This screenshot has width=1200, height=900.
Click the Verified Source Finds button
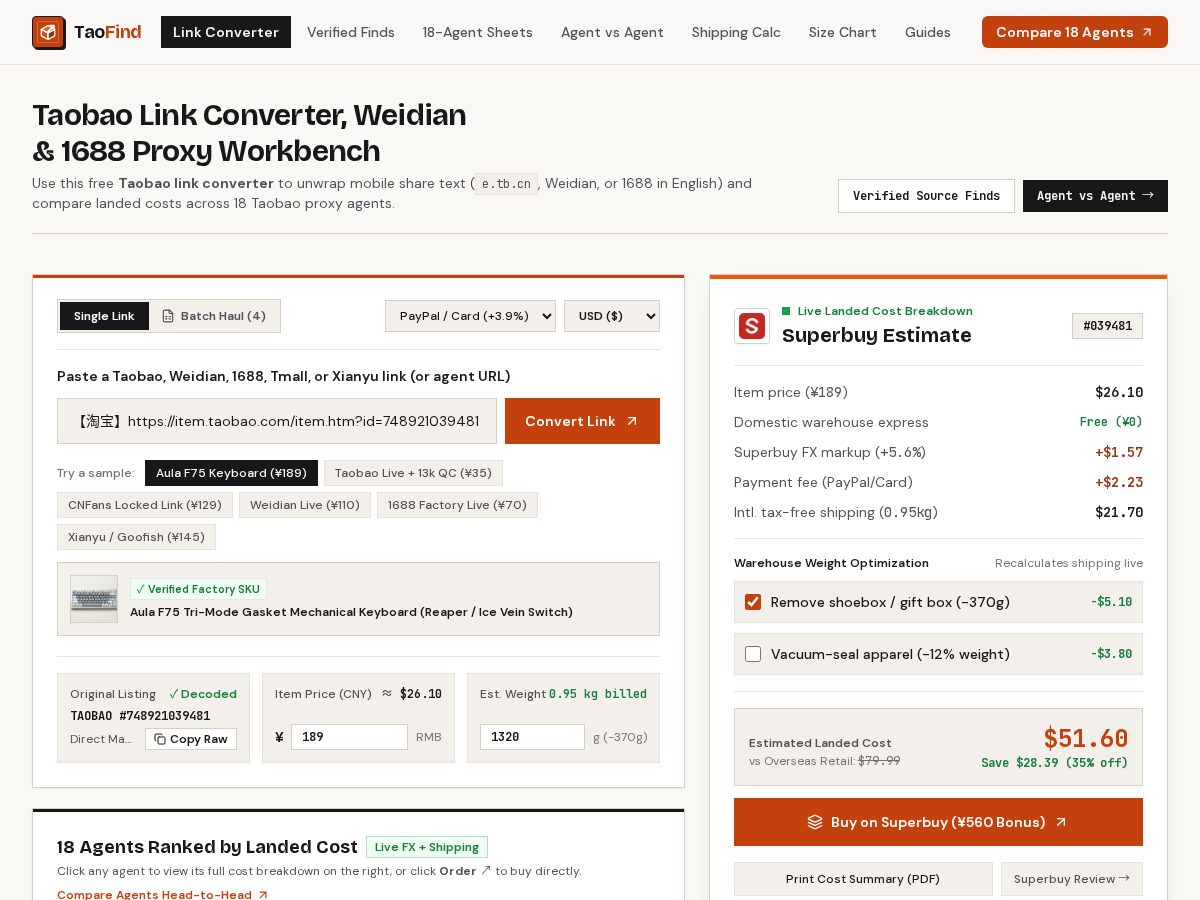coord(926,196)
